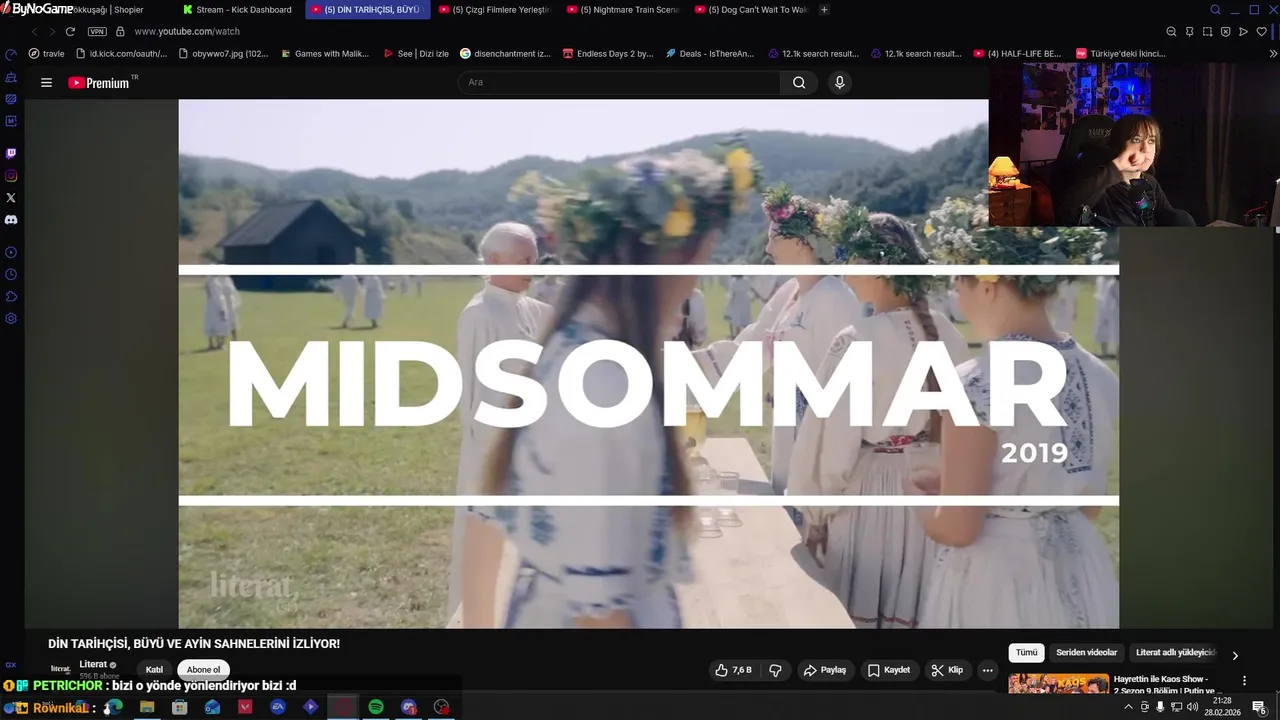The height and width of the screenshot is (720, 1280).
Task: Open options menu for Hayrettin ile Kaos Show
Action: click(1244, 681)
